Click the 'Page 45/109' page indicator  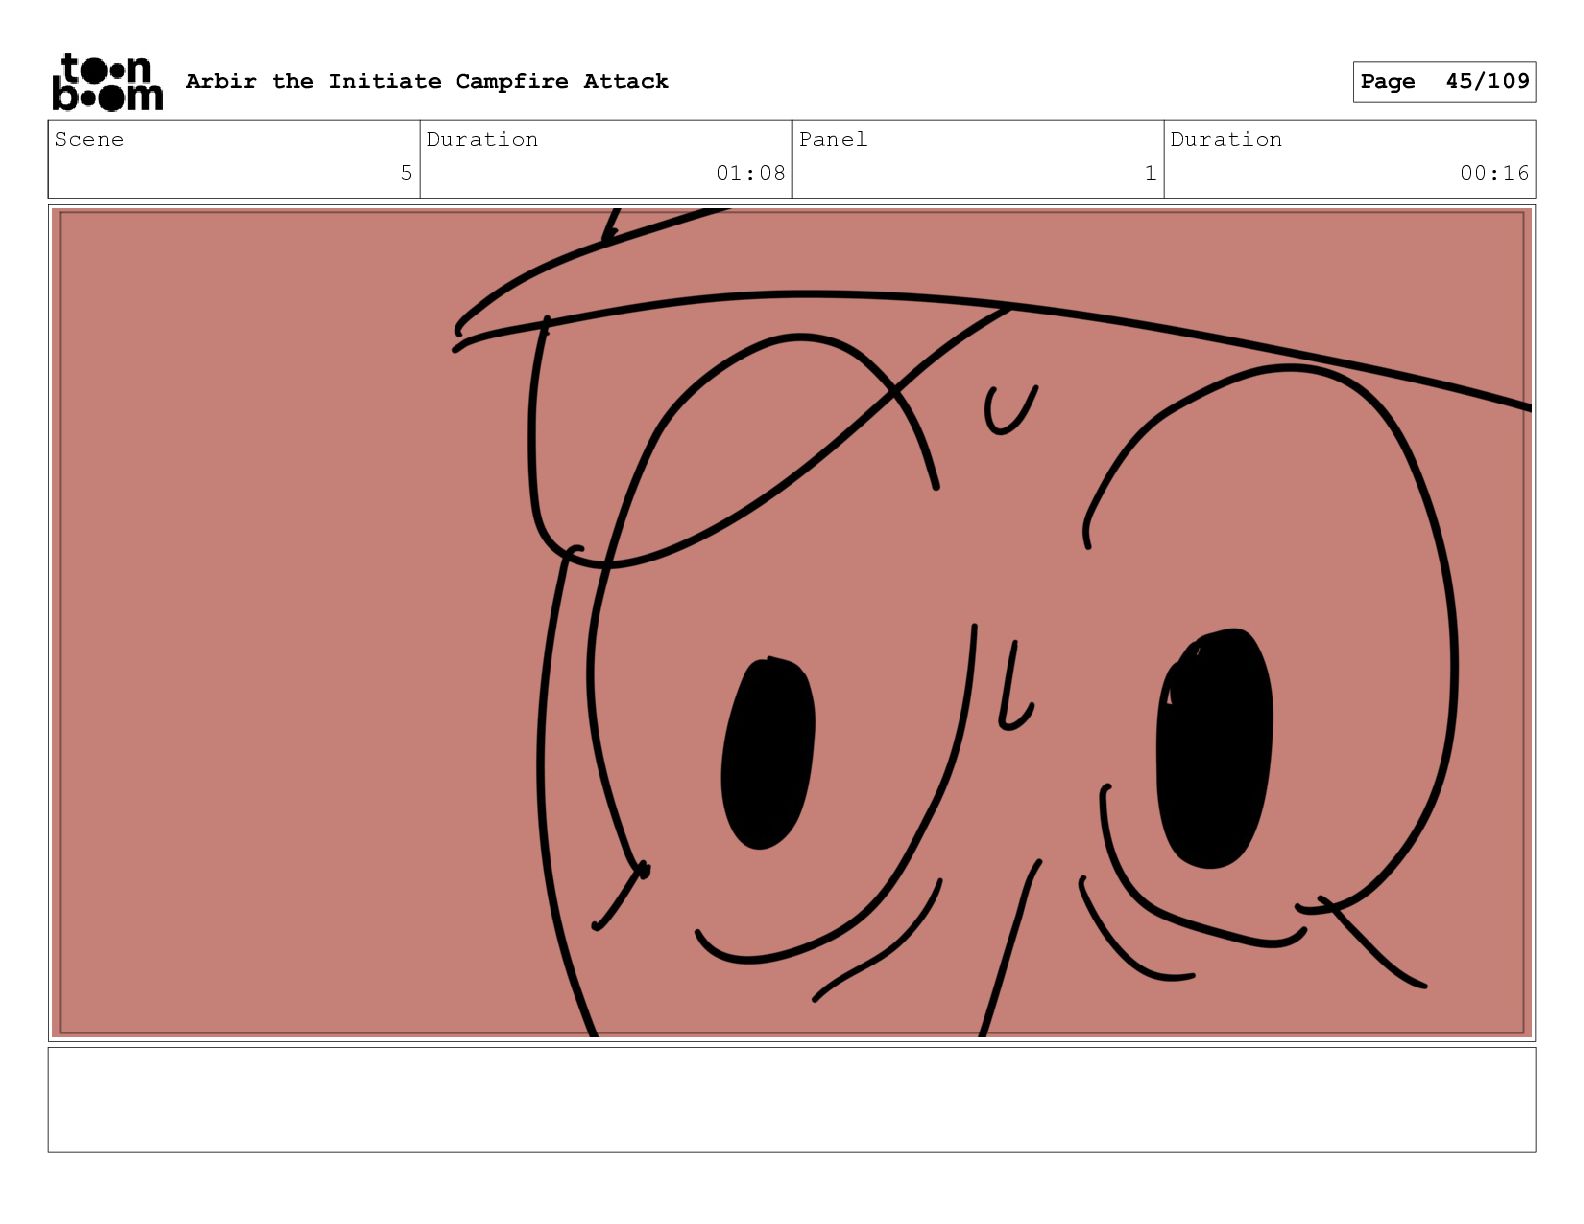pyautogui.click(x=1444, y=82)
